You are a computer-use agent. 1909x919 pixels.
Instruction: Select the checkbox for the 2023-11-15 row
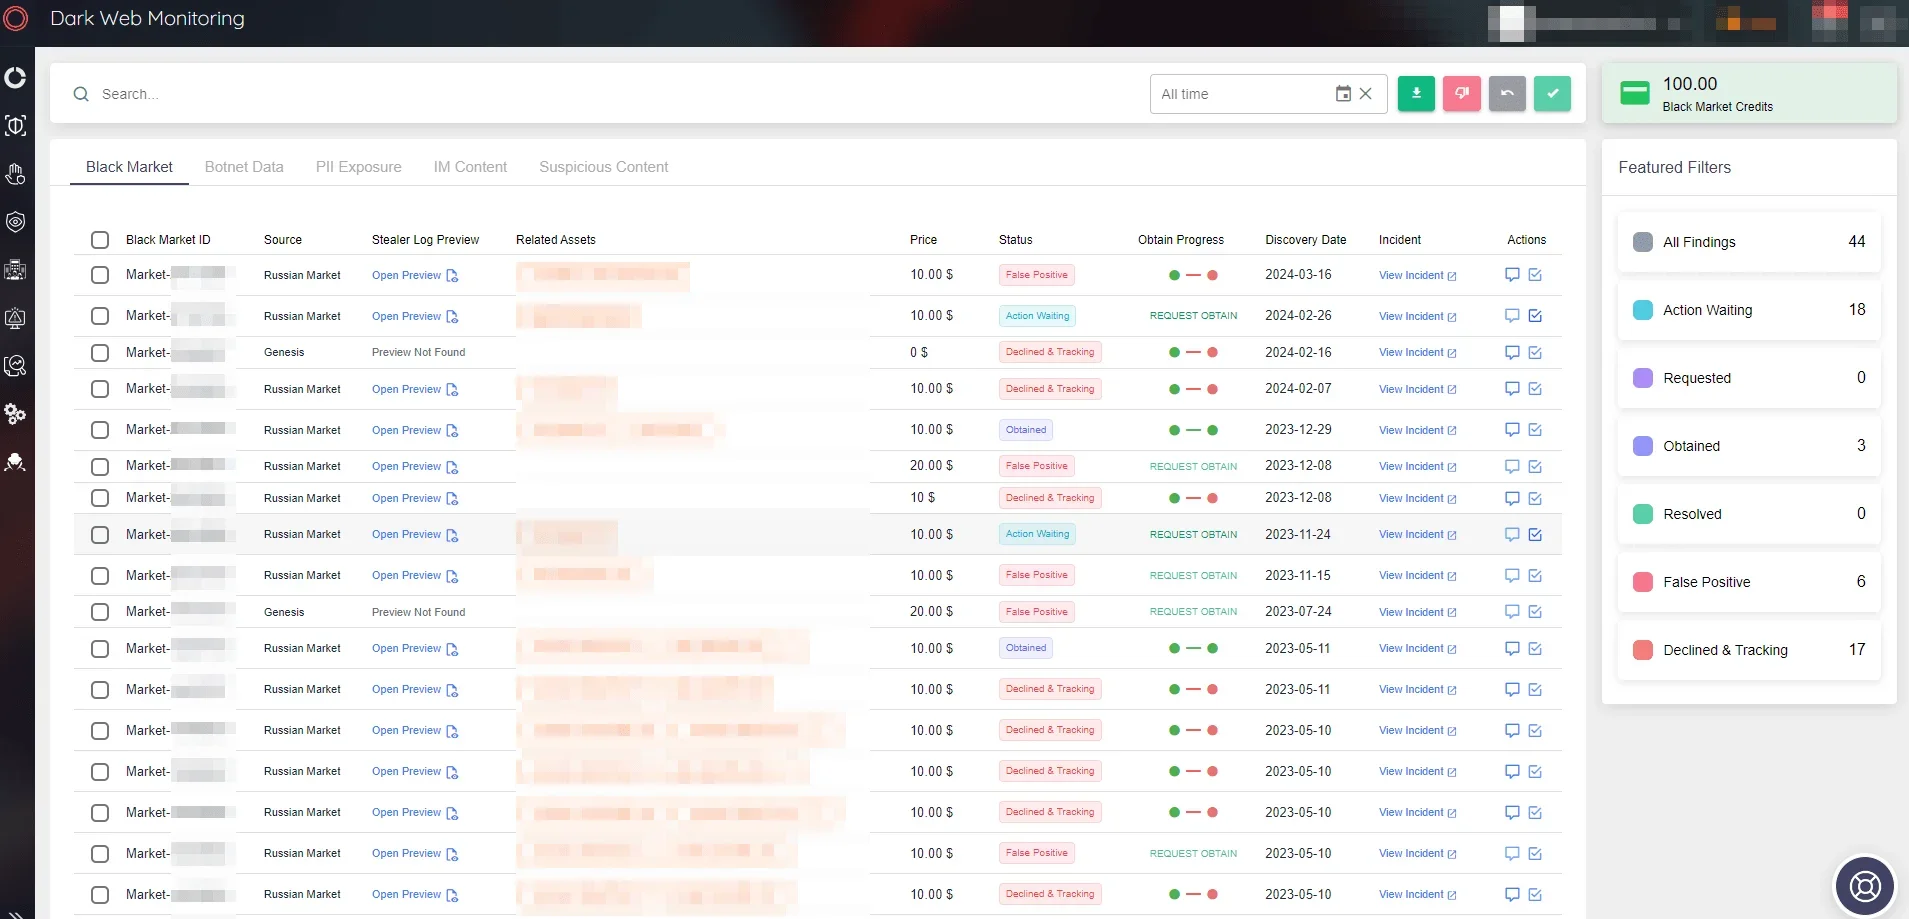point(100,576)
